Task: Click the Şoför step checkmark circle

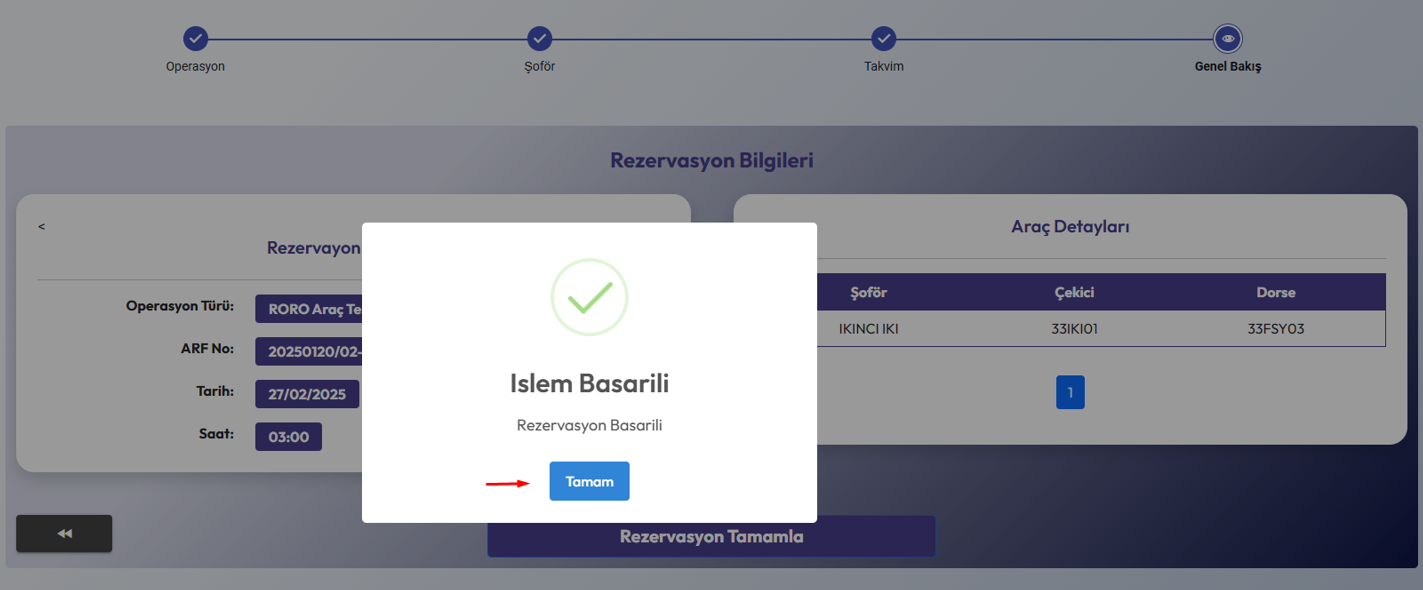Action: tap(540, 39)
